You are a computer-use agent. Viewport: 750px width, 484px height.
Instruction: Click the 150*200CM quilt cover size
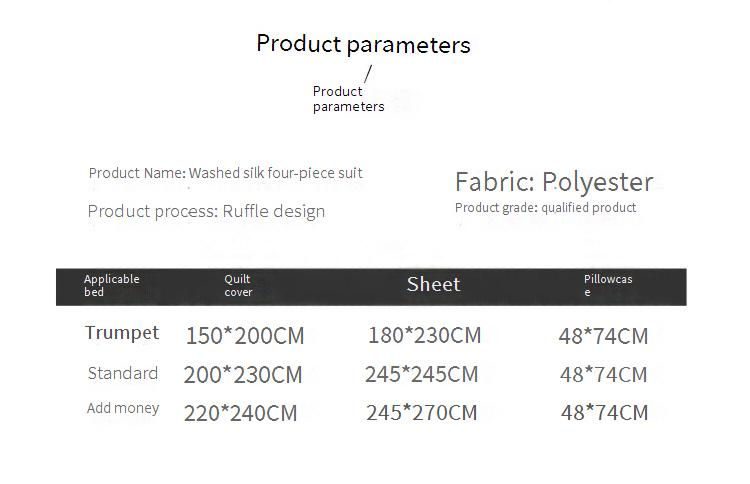click(x=244, y=336)
